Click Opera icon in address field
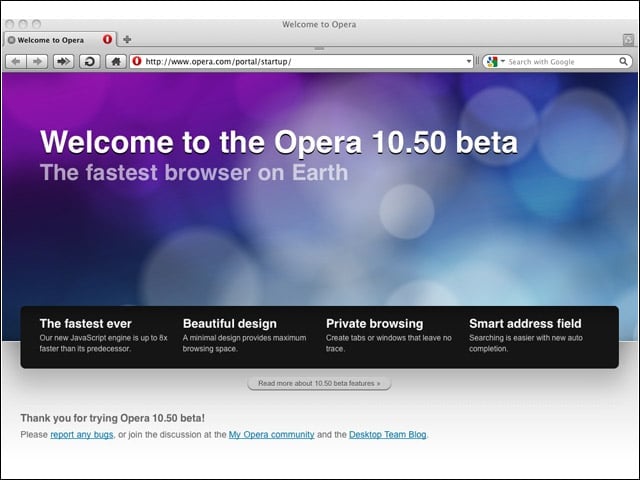 [137, 61]
